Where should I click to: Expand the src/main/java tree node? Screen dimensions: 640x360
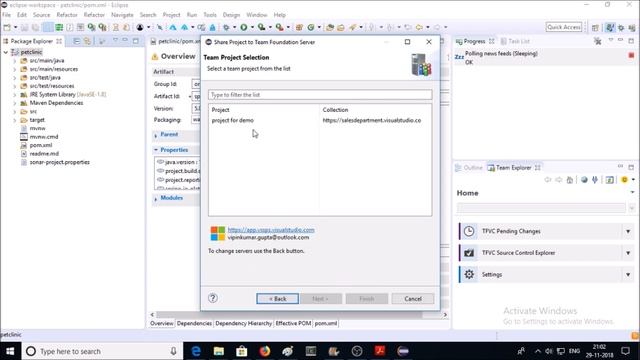coord(15,60)
